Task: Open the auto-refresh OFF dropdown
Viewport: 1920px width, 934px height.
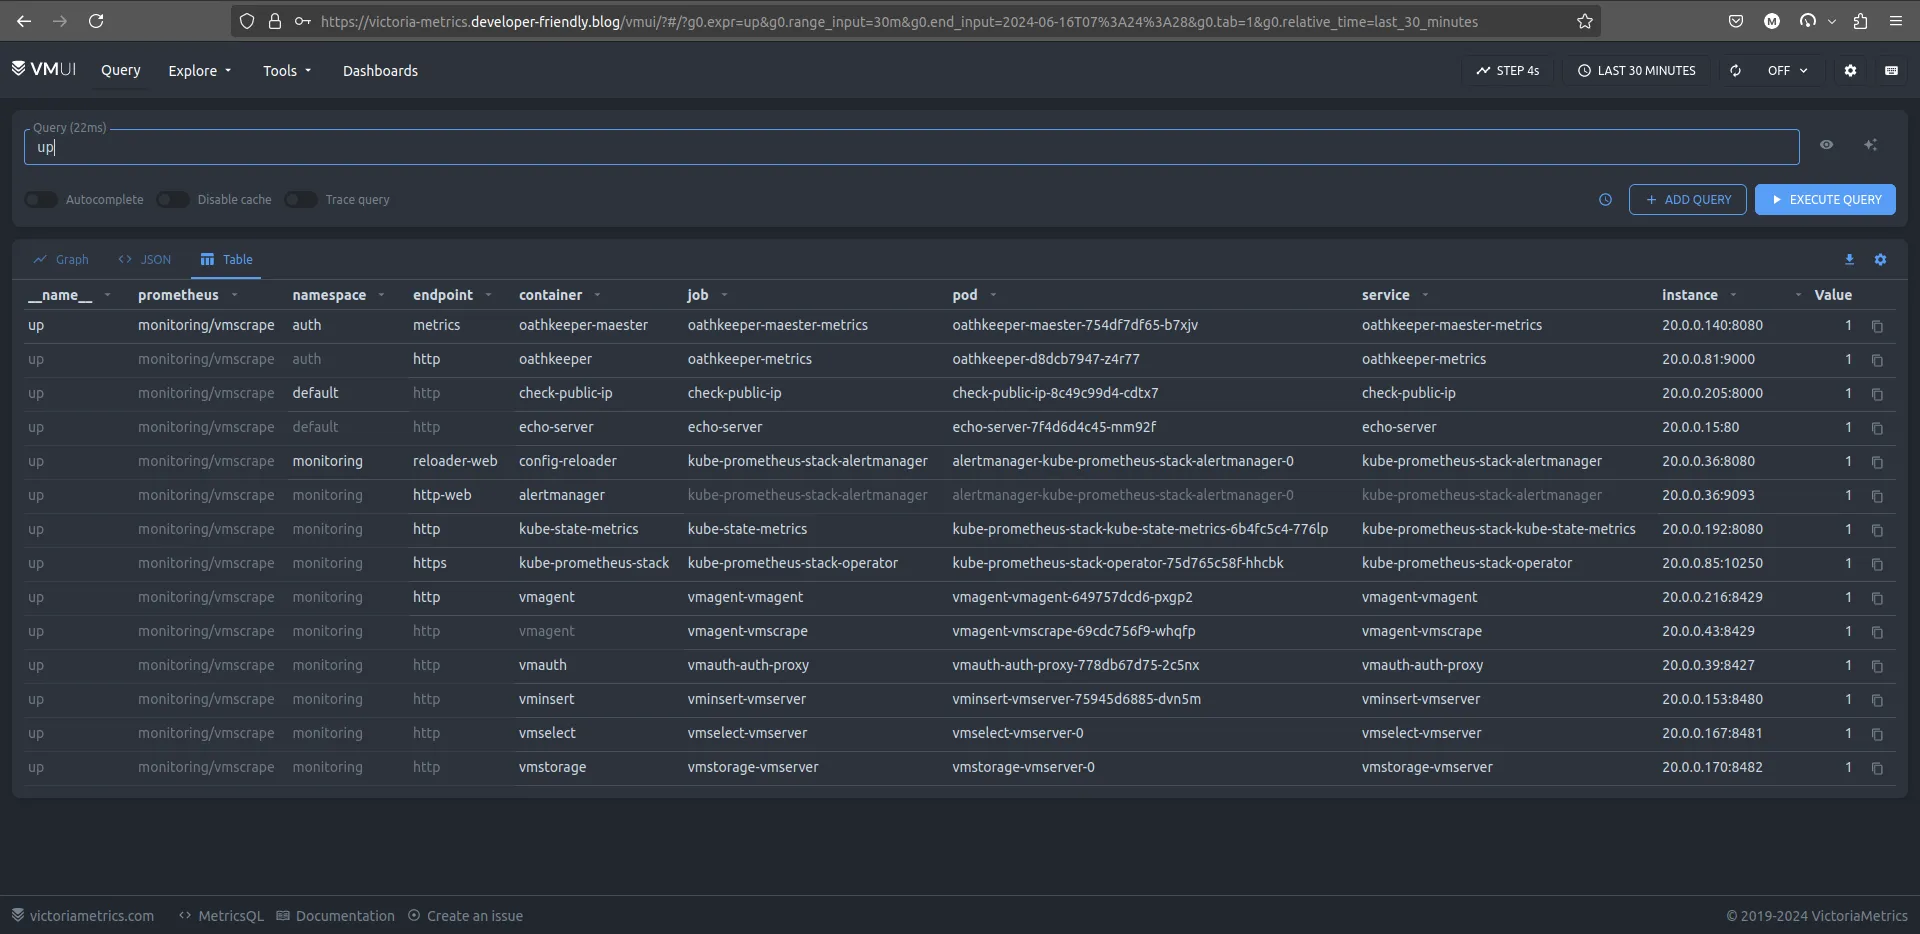Action: click(x=1787, y=71)
